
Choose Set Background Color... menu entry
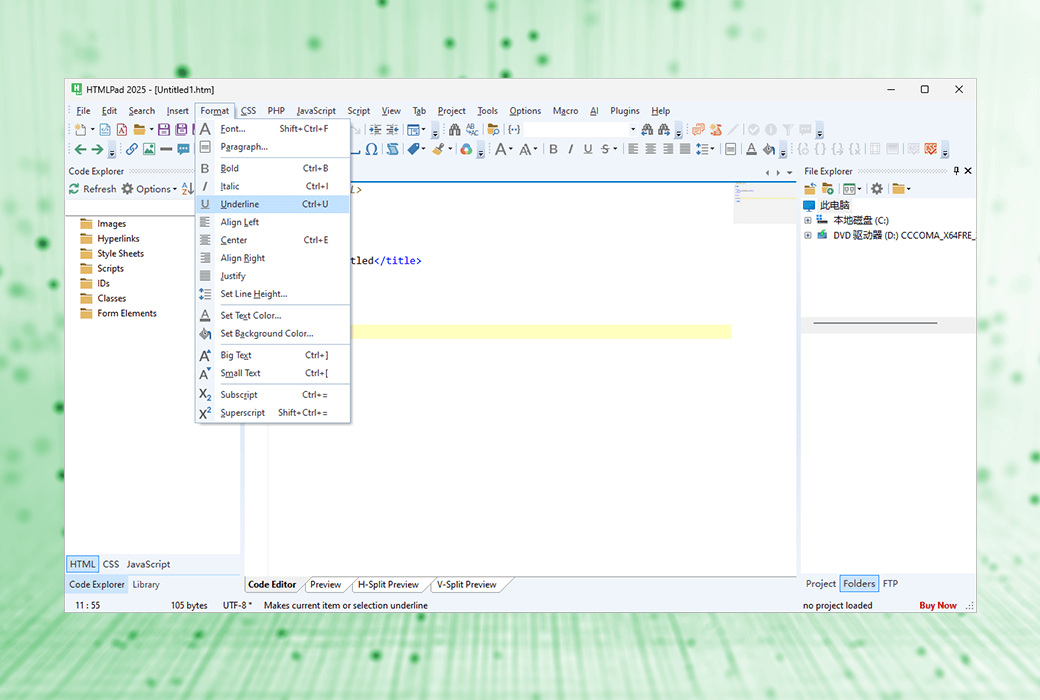[x=273, y=334]
